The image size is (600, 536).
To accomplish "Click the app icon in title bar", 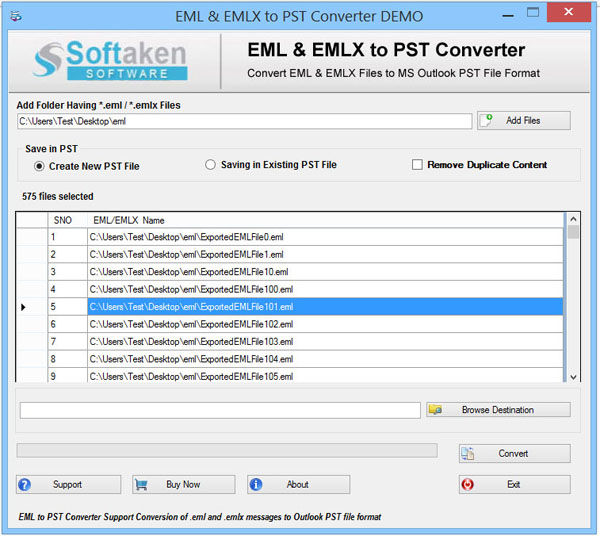I will (16, 16).
